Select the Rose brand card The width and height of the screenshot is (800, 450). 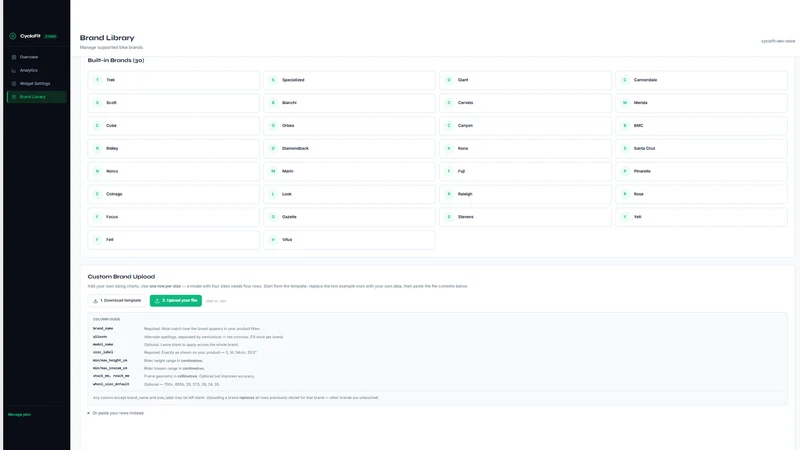click(701, 194)
